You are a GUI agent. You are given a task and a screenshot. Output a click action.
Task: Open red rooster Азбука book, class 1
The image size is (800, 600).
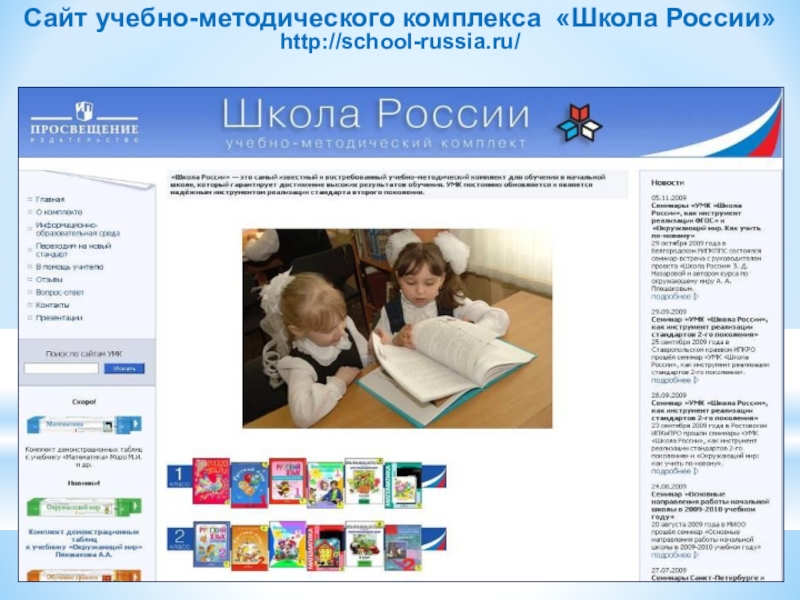click(211, 481)
